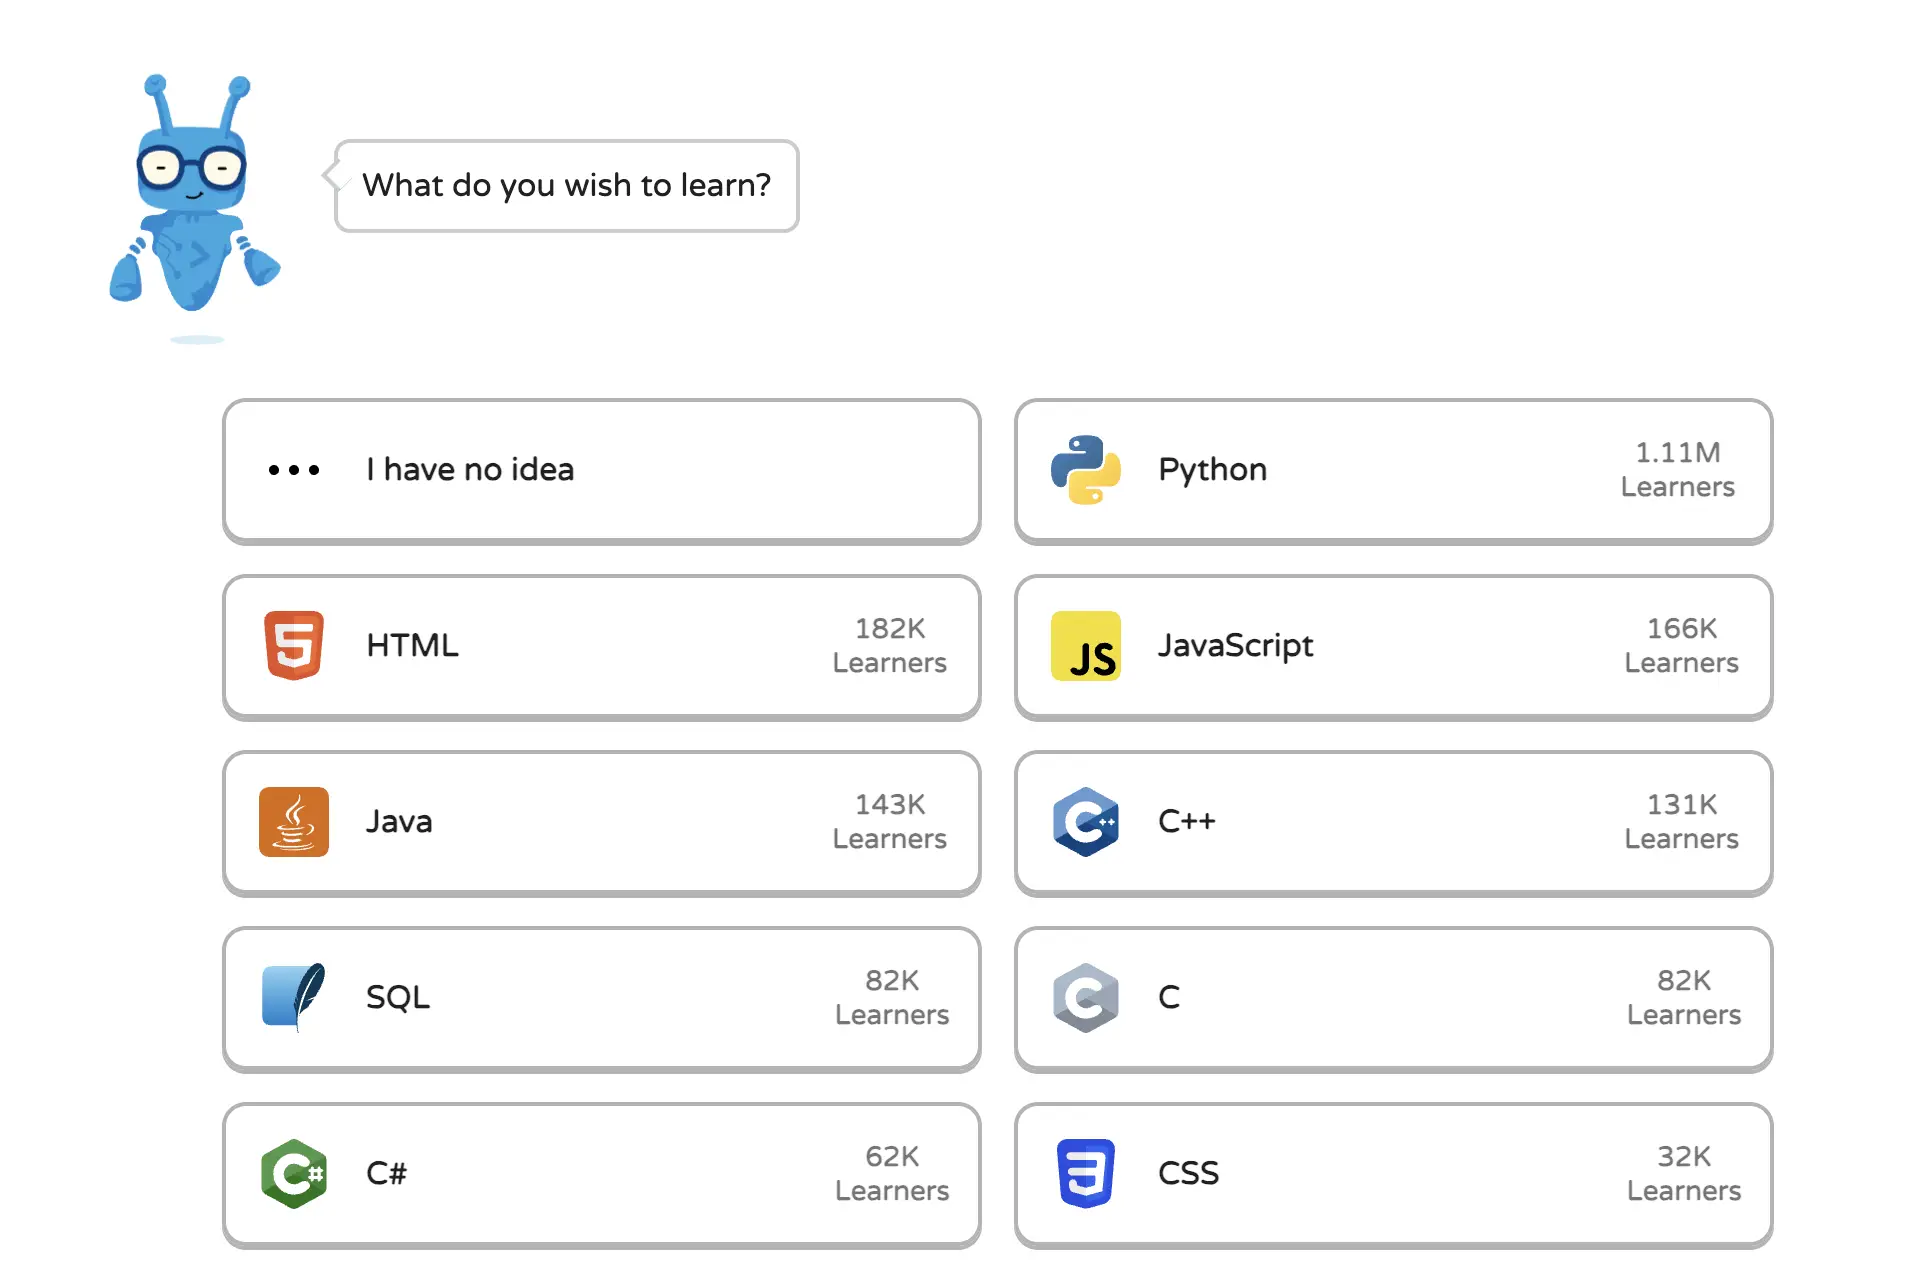Pick the C# language label
This screenshot has width=1916, height=1268.
point(386,1174)
